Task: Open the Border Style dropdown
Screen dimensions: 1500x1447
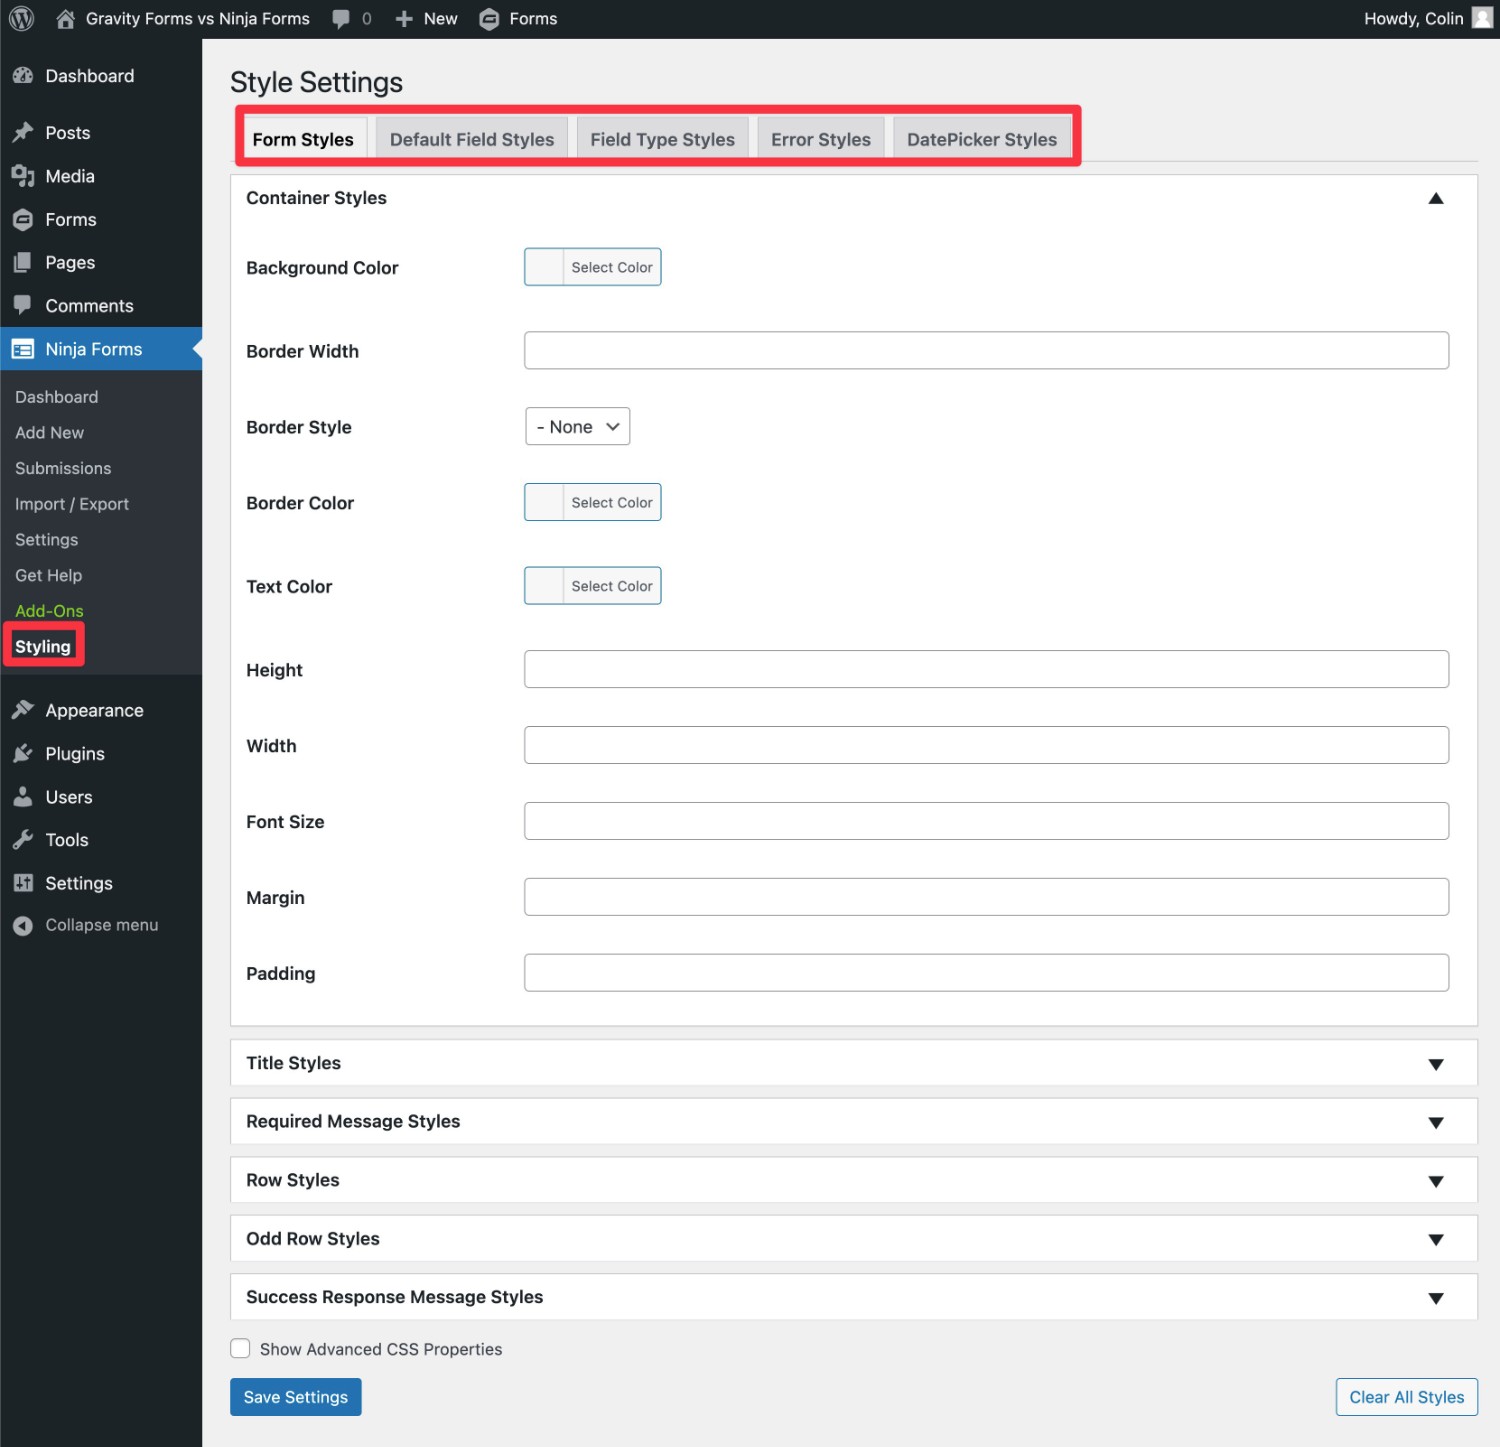Action: tap(577, 426)
